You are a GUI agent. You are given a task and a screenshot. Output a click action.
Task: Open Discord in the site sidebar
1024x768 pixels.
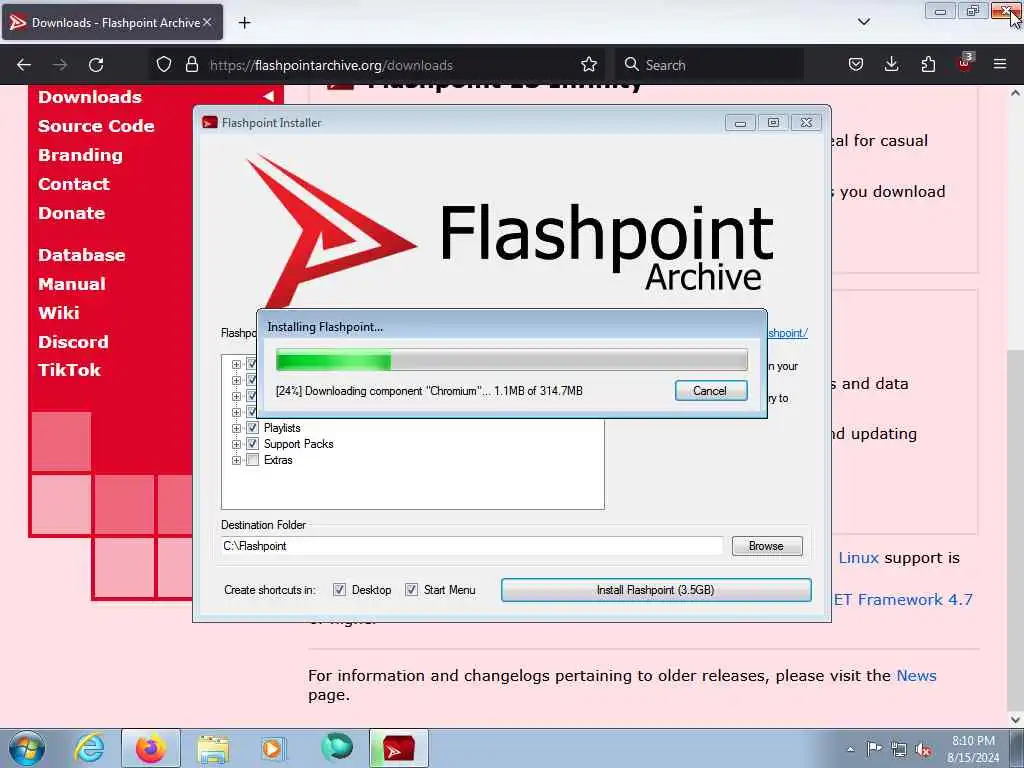73,342
